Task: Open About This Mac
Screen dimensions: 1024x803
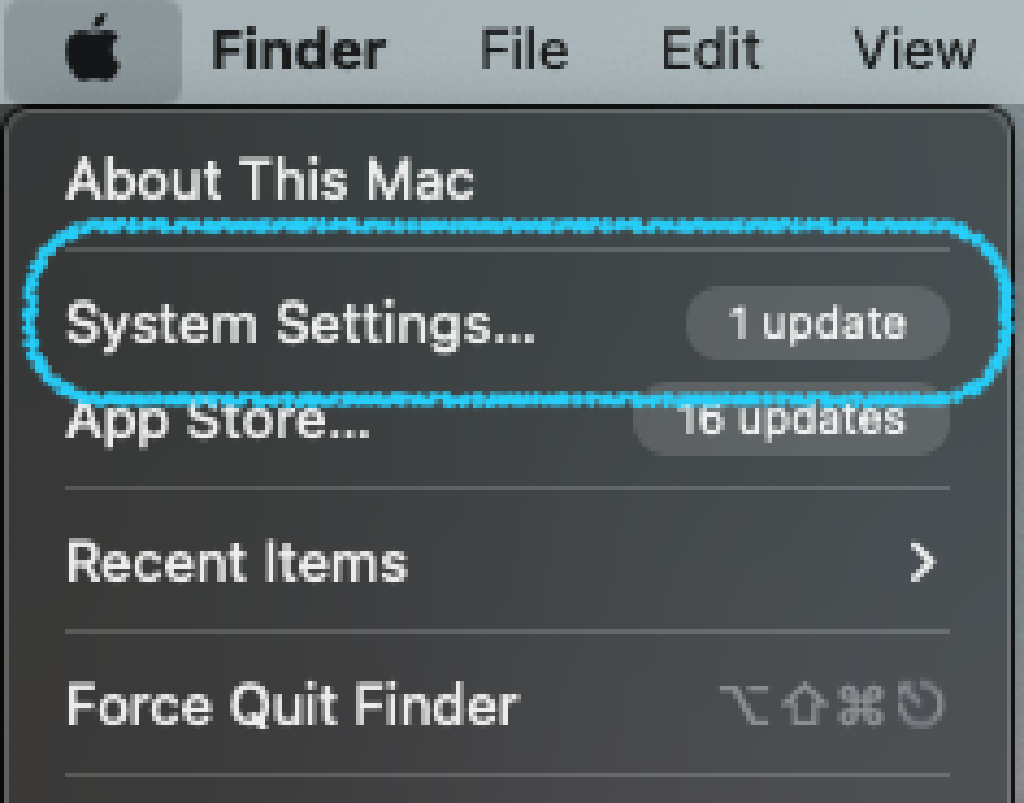Action: [x=270, y=180]
